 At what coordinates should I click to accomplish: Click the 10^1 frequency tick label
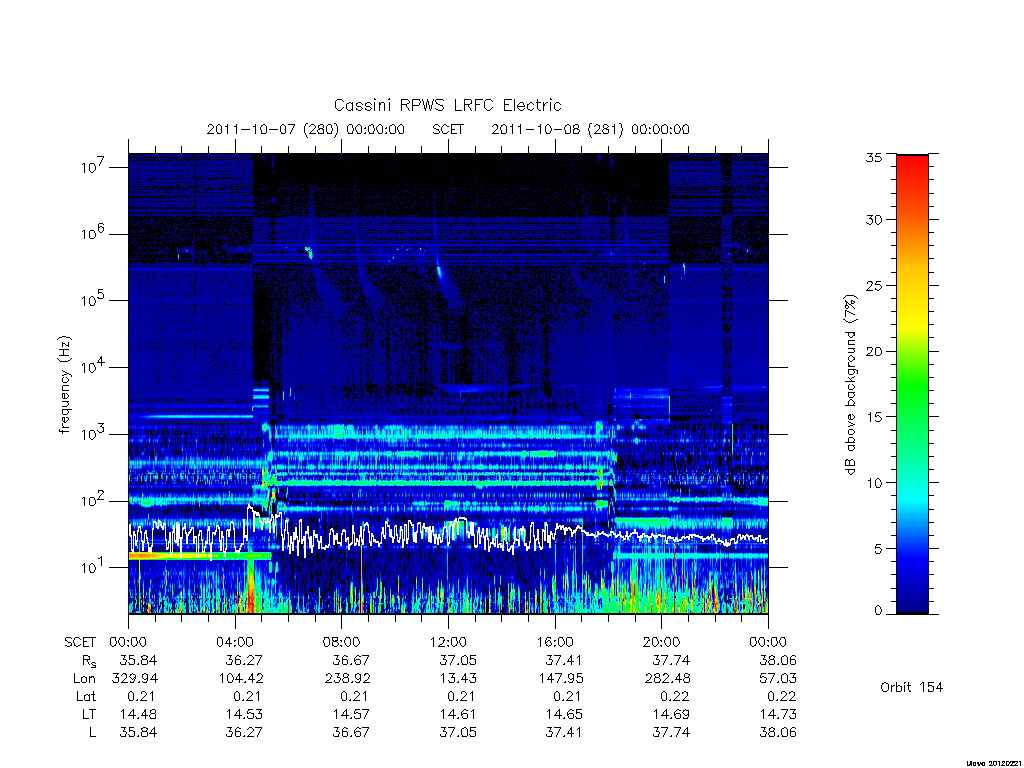92,567
